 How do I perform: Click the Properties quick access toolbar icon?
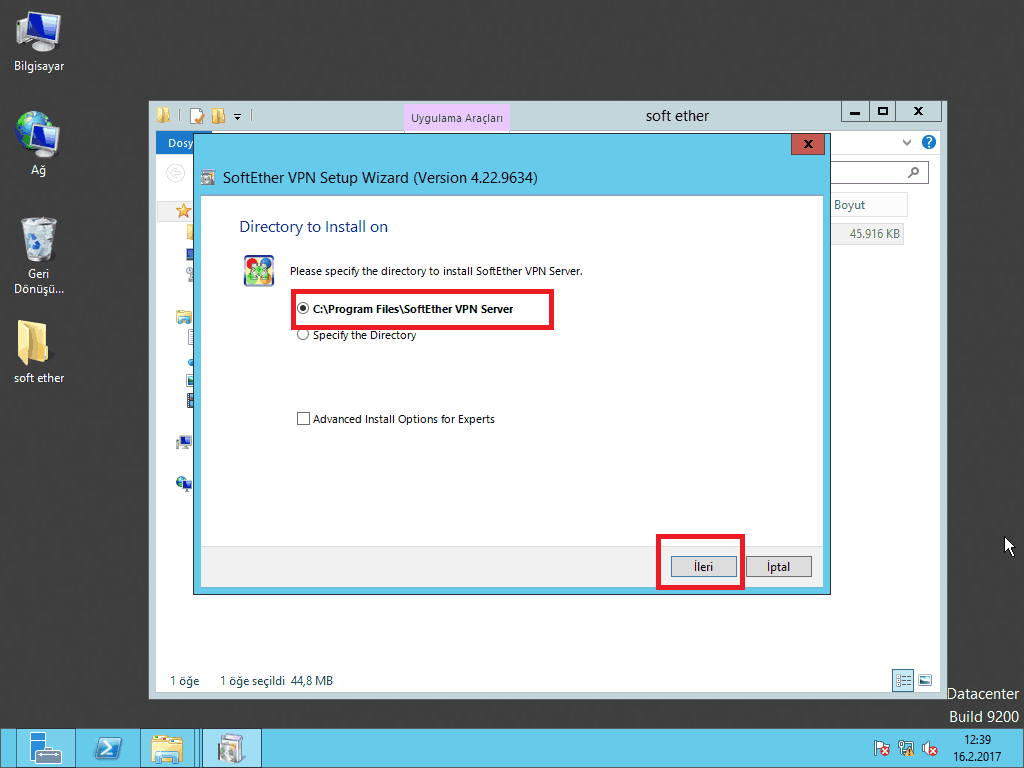(x=197, y=116)
